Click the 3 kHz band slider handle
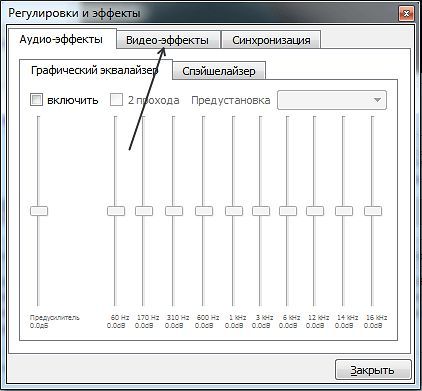Screen dimensions: 422x391 (261, 211)
